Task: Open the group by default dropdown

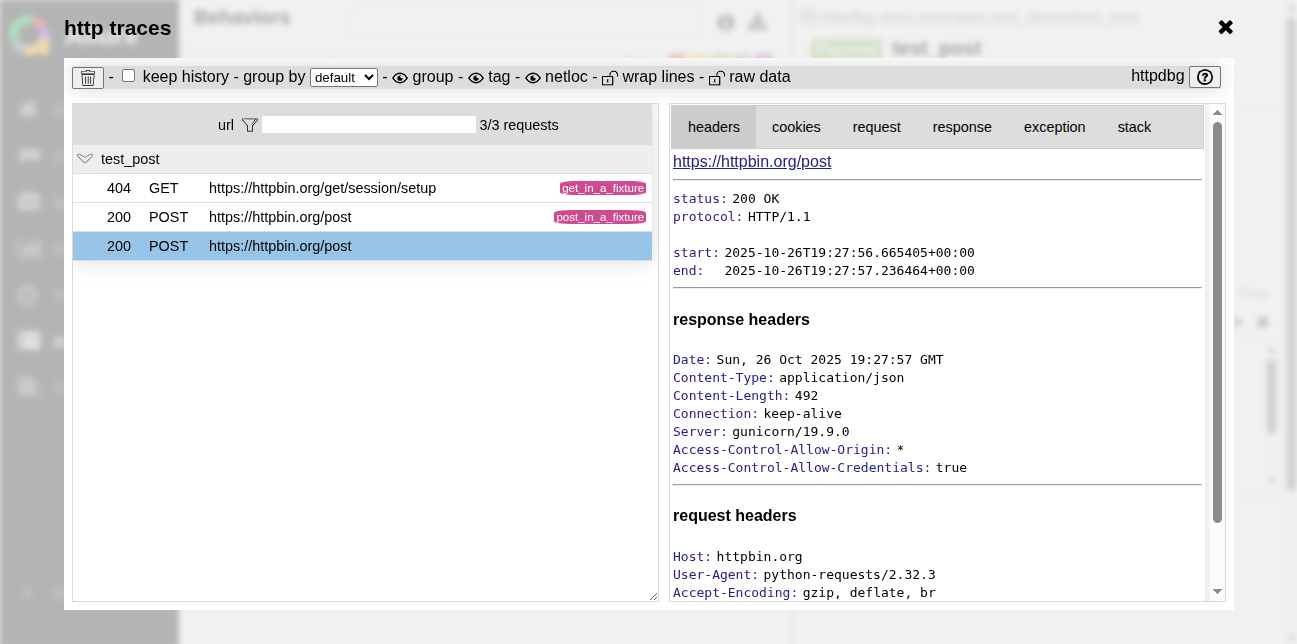Action: tap(343, 77)
